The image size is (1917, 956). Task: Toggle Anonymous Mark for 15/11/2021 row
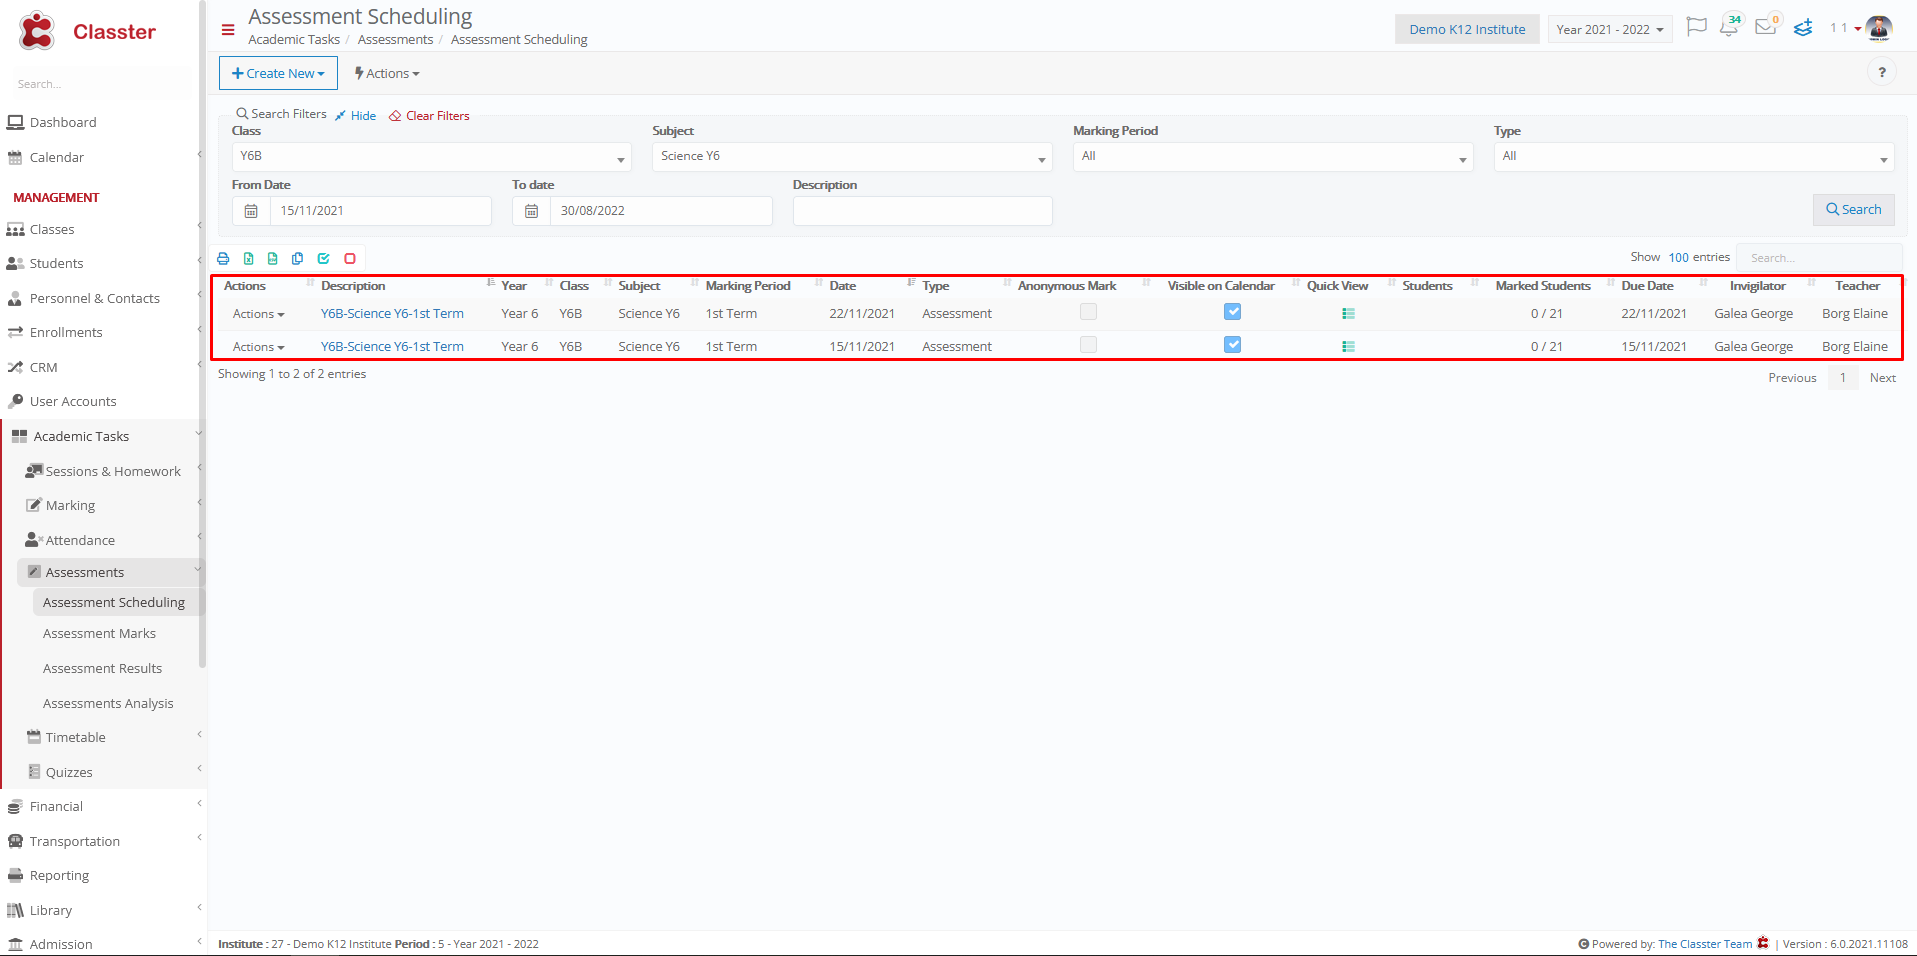1088,345
